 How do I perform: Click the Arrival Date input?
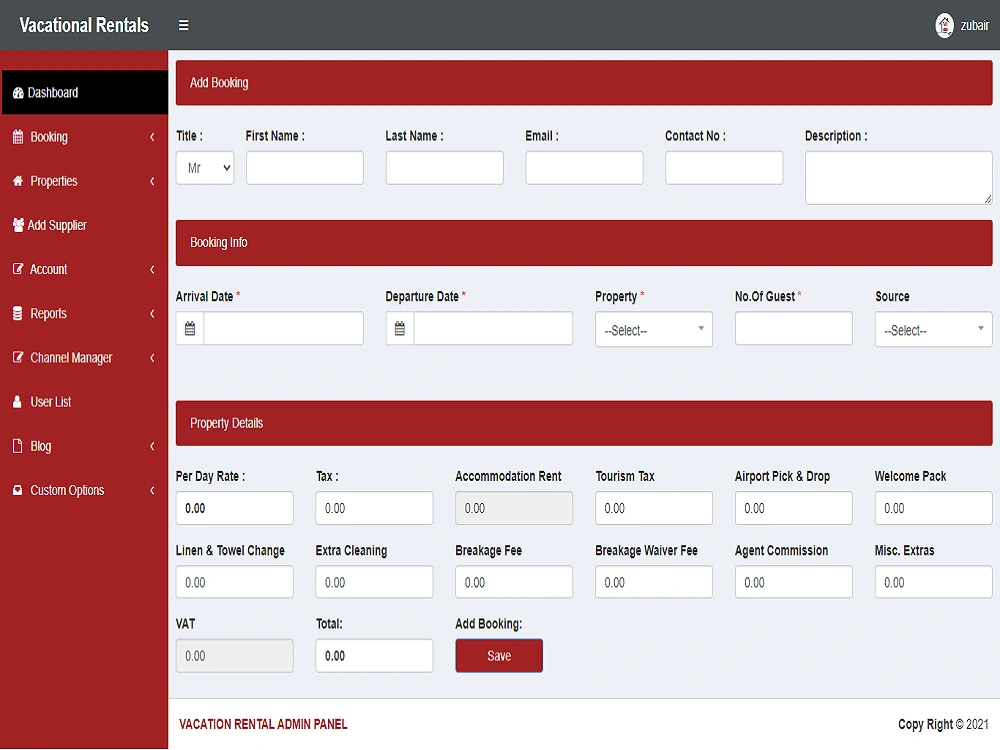pyautogui.click(x=283, y=328)
